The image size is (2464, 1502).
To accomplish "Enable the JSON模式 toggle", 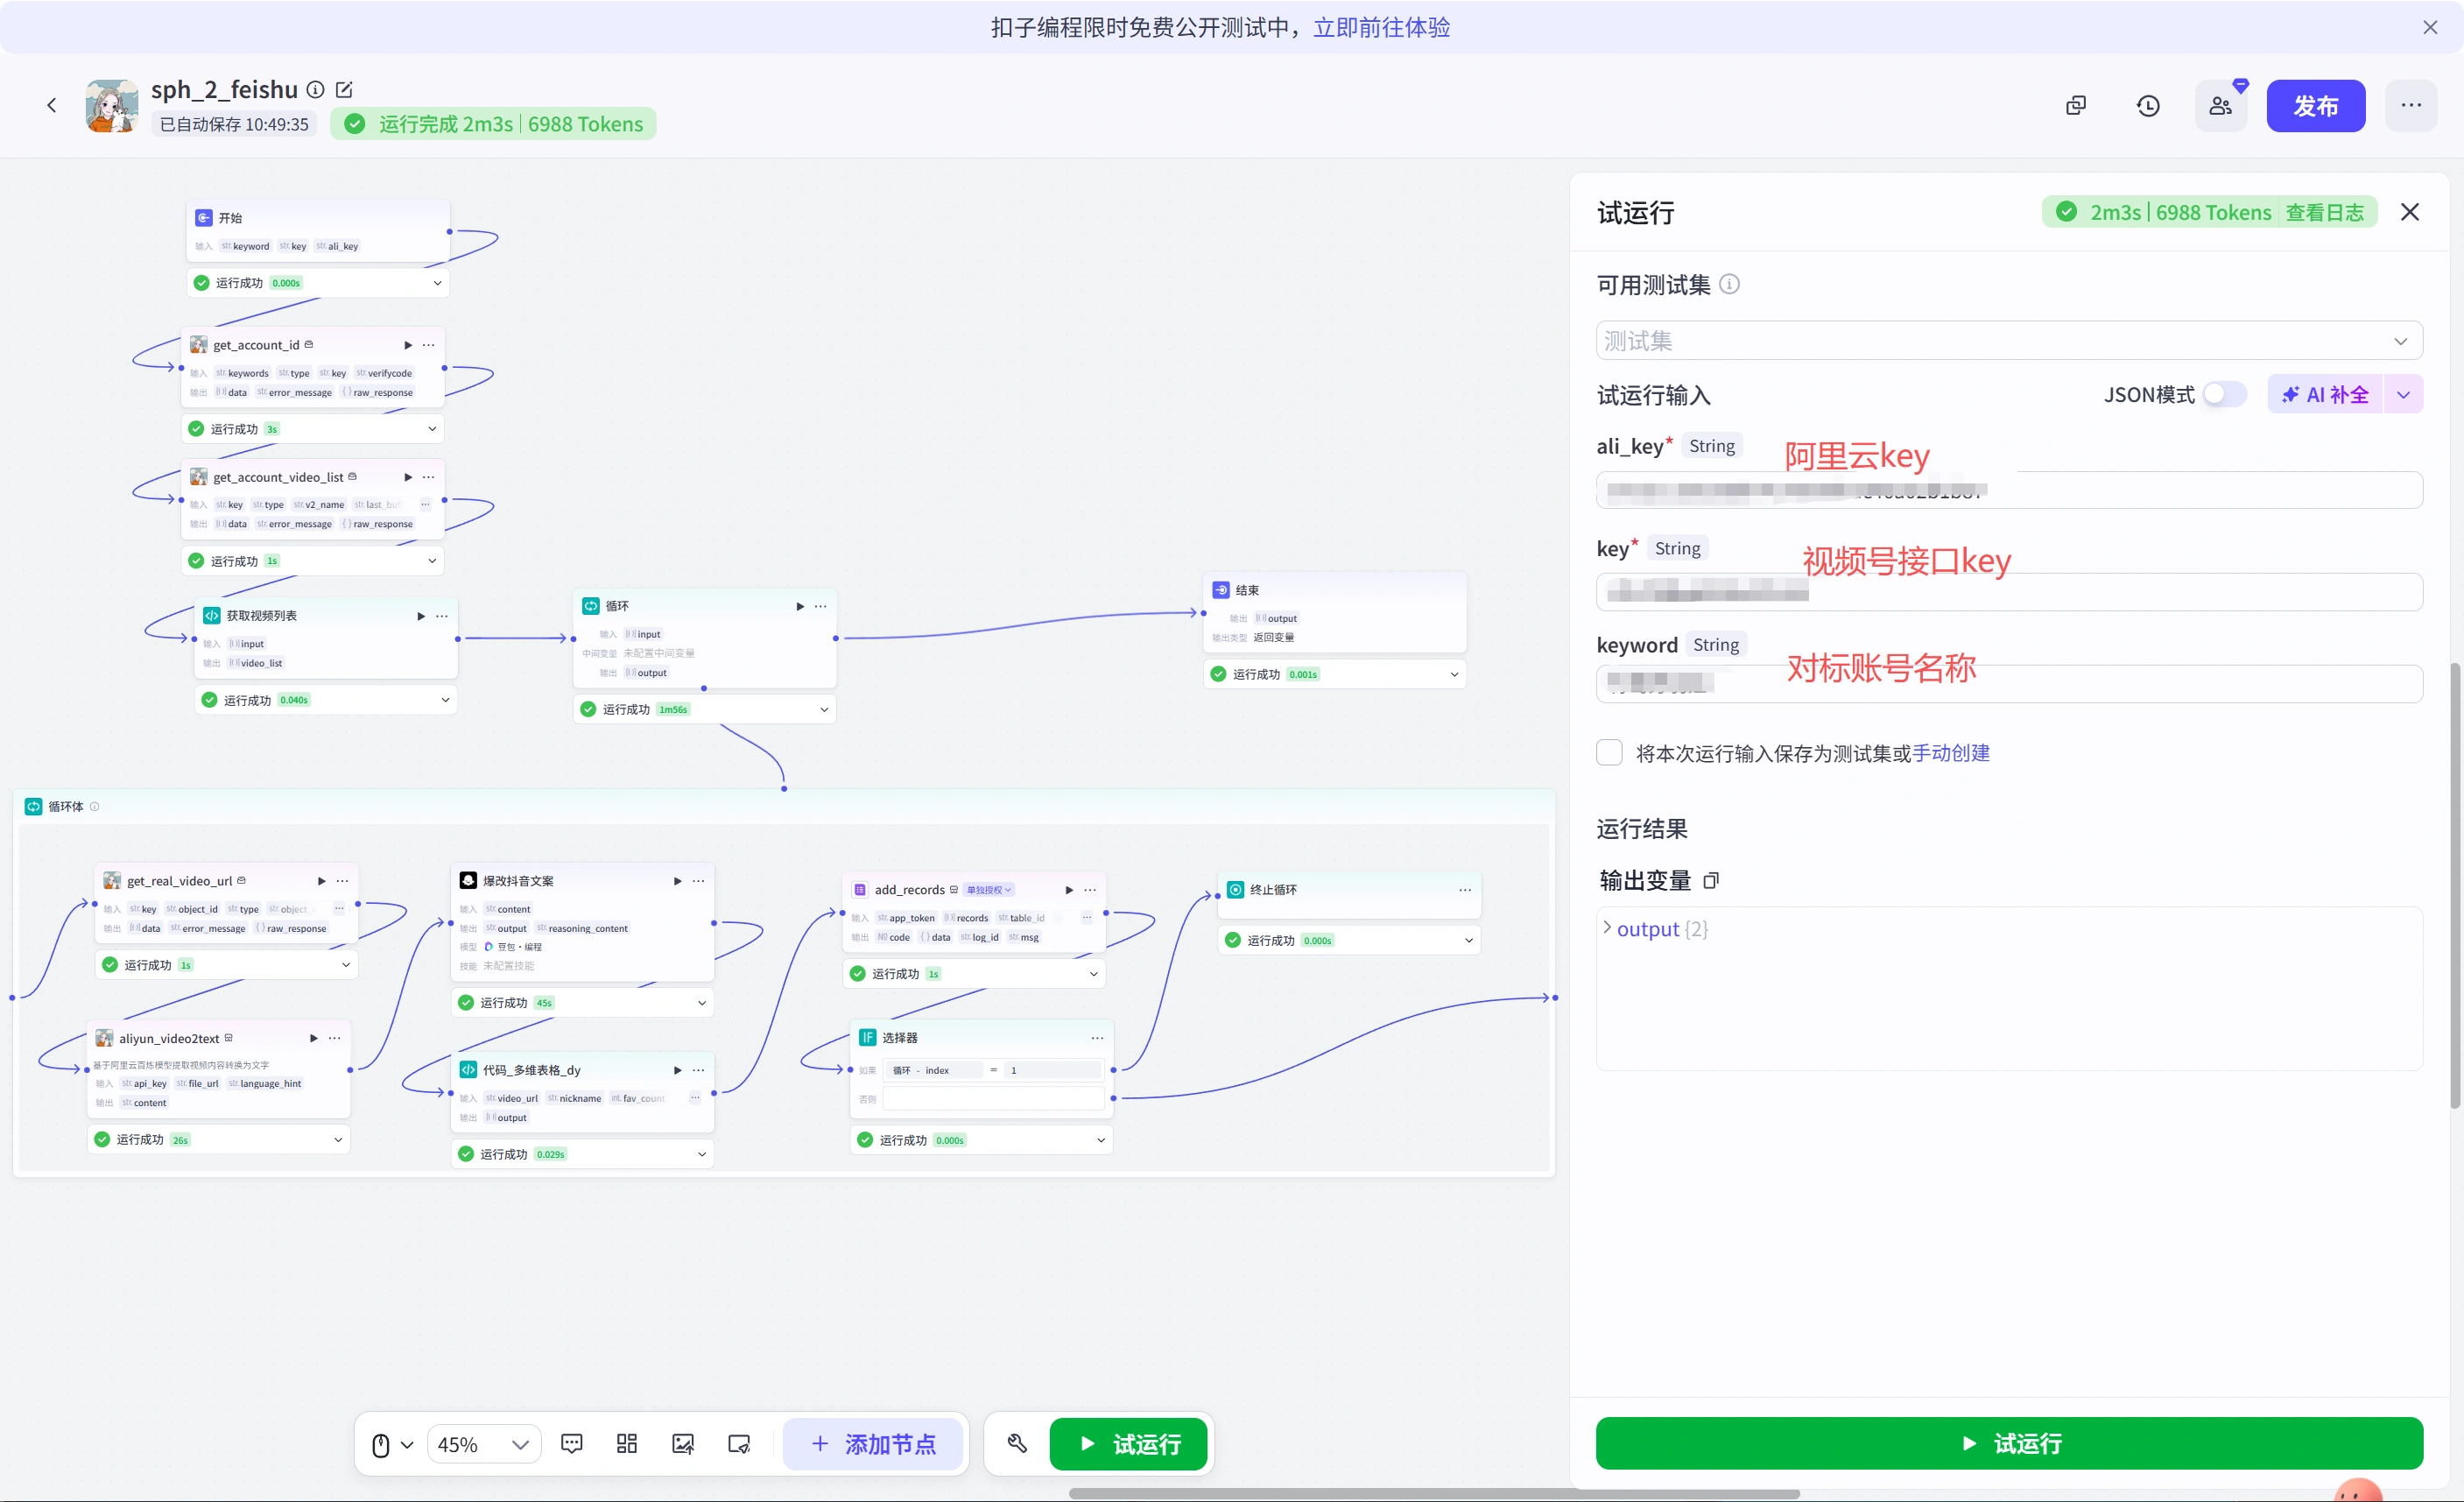I will click(x=2224, y=394).
